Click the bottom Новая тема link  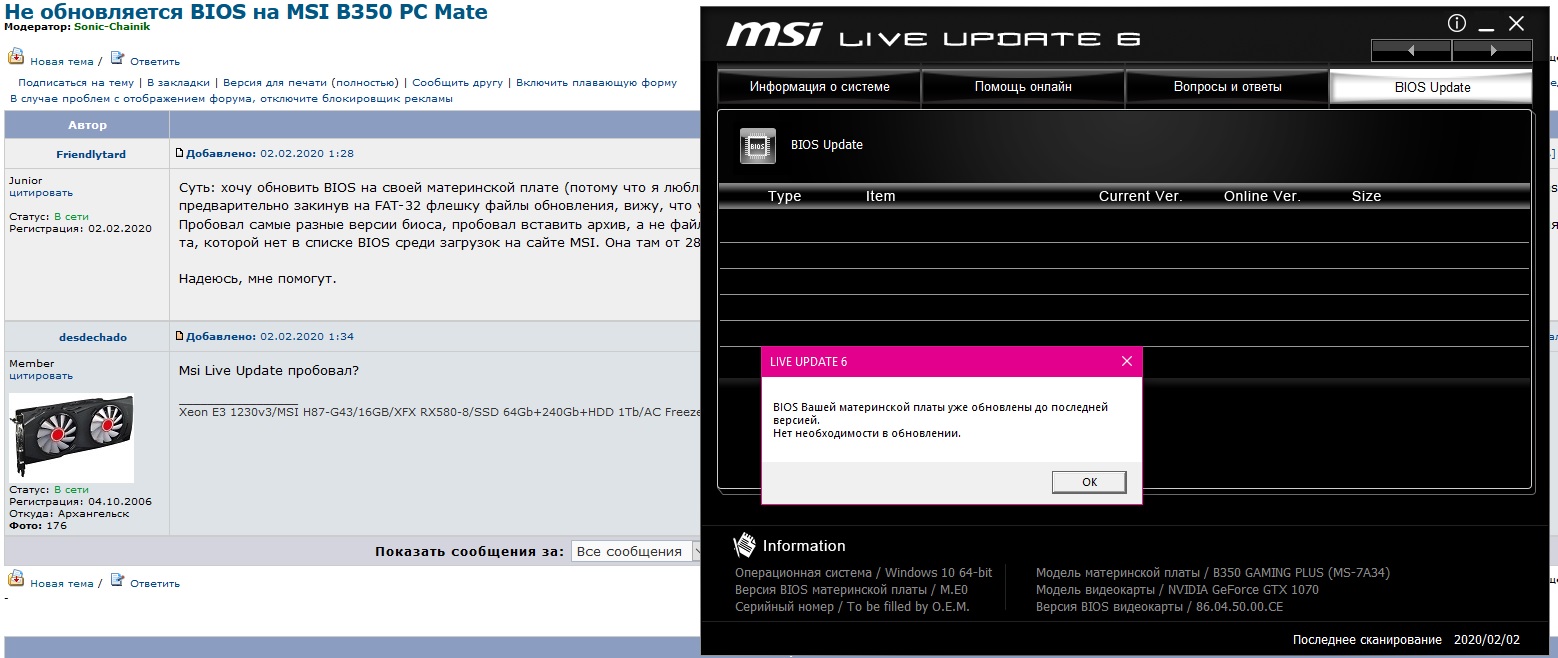[x=61, y=583]
